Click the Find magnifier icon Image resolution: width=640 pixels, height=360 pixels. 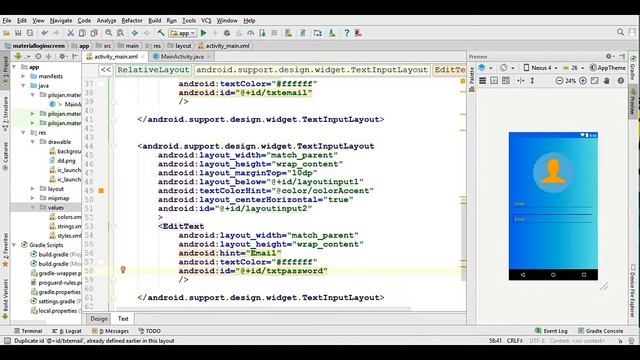coord(109,33)
